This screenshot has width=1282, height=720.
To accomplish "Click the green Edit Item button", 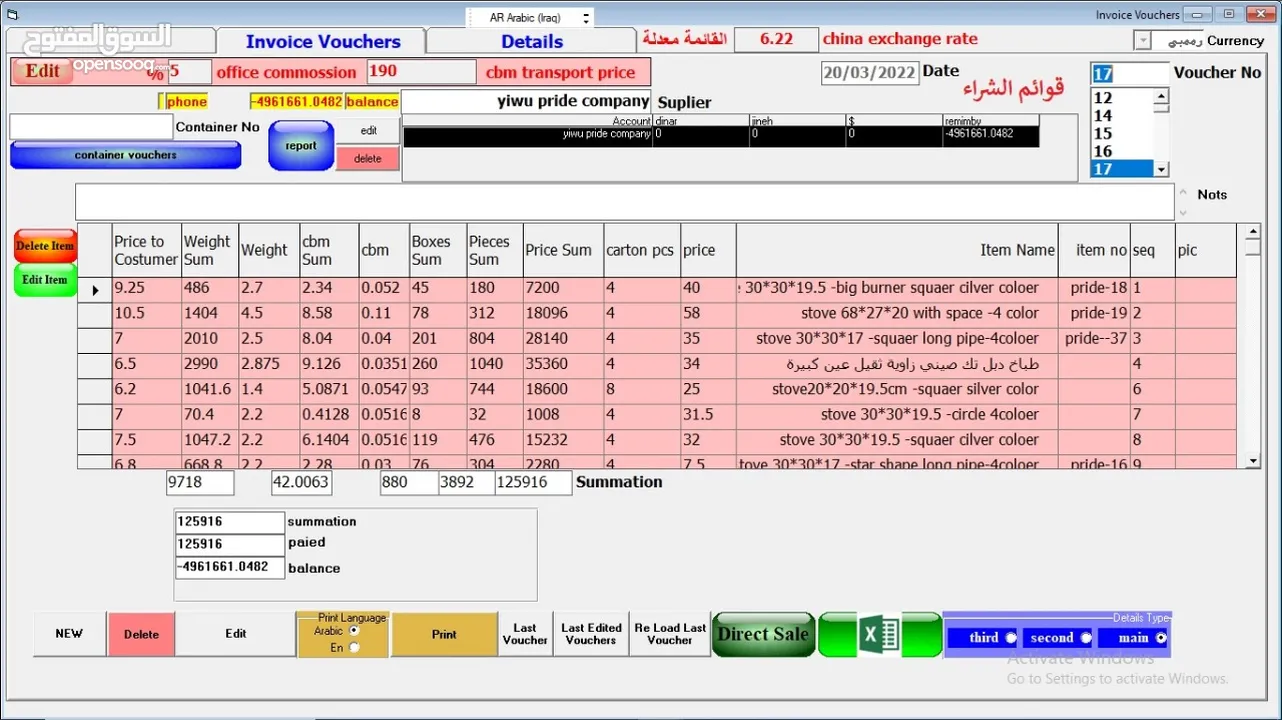I will [x=45, y=280].
